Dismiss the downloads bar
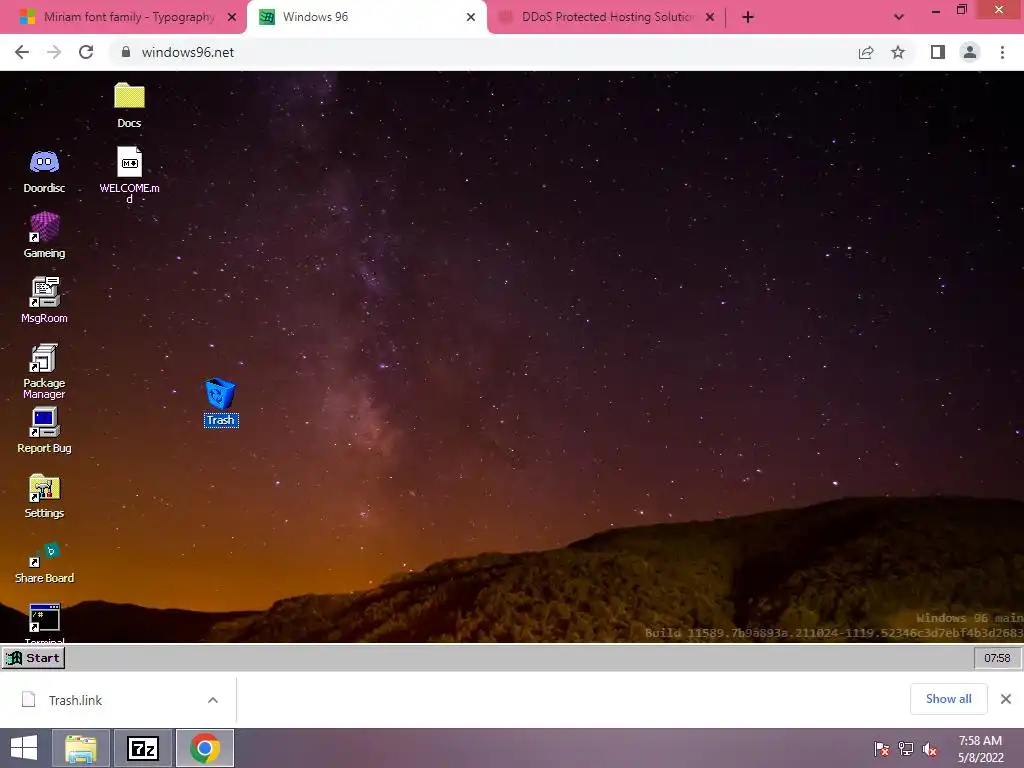 [1006, 699]
